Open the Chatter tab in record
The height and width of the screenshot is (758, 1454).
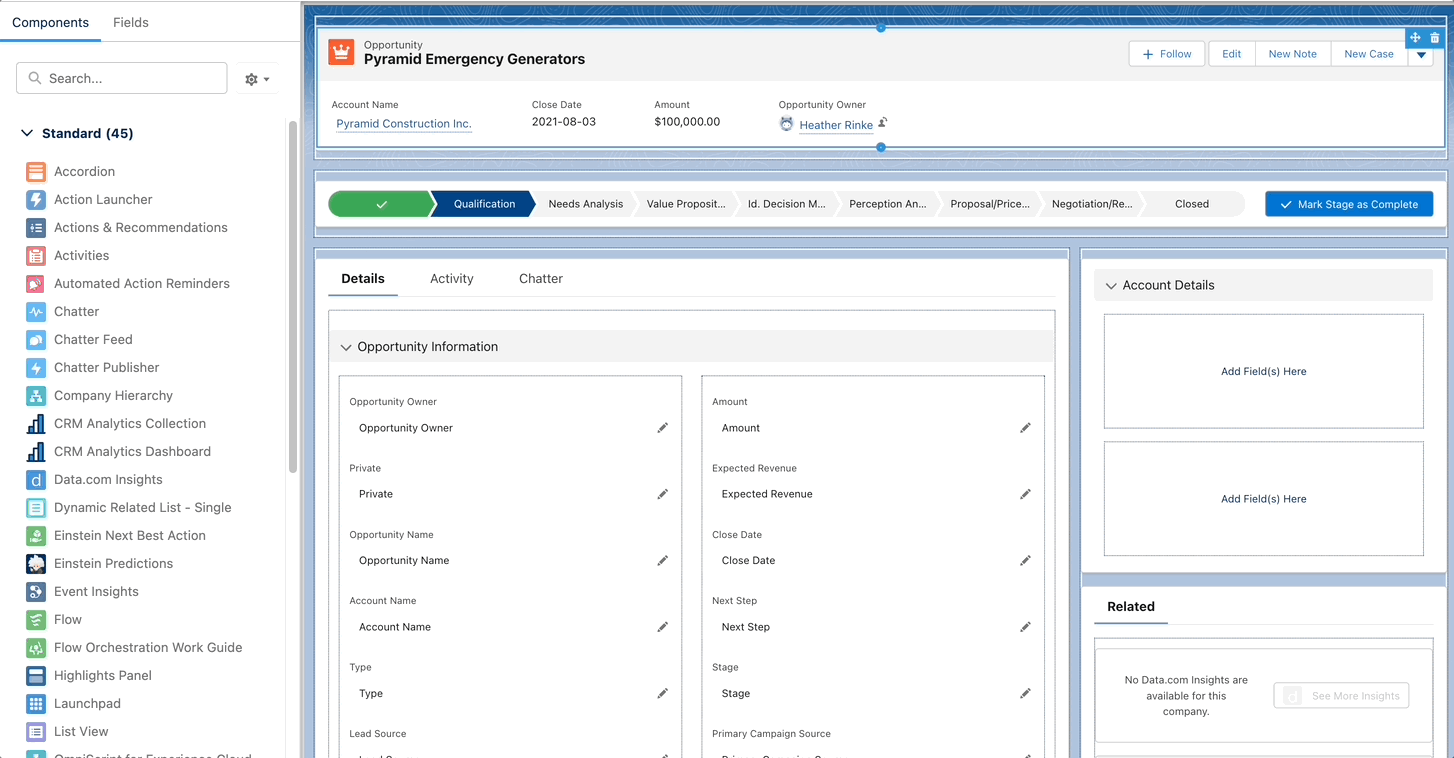(x=541, y=279)
